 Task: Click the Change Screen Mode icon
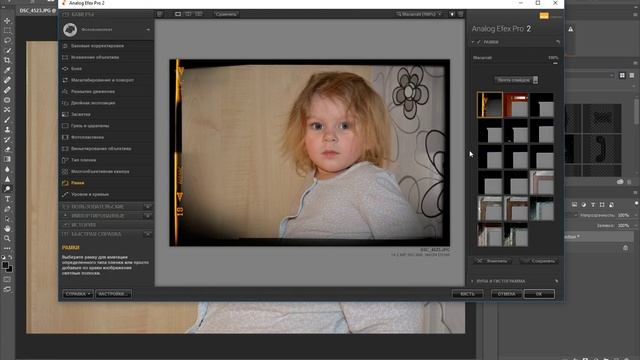coord(7,289)
